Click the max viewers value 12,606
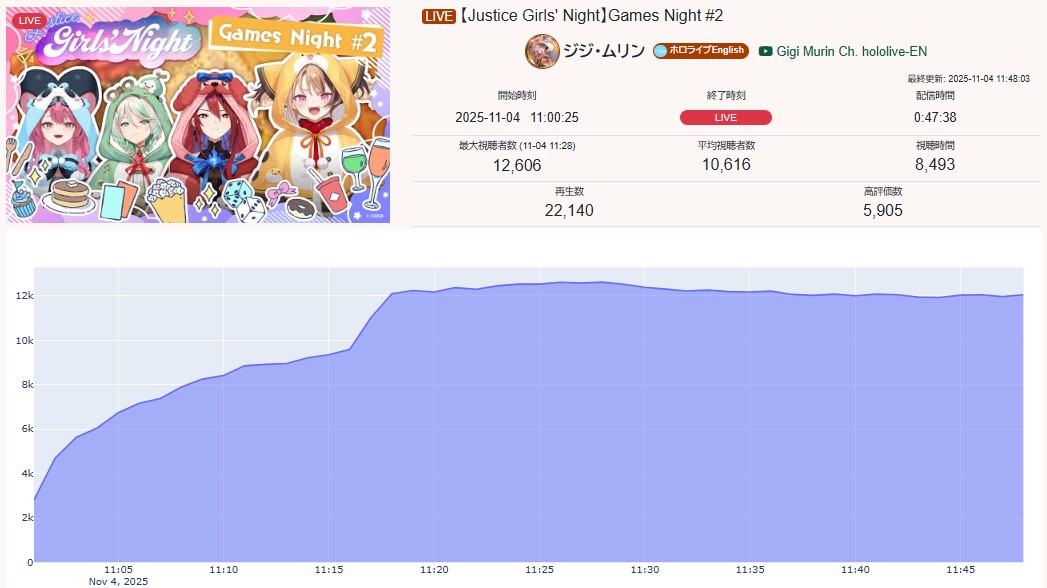Image resolution: width=1047 pixels, height=588 pixels. [x=517, y=166]
